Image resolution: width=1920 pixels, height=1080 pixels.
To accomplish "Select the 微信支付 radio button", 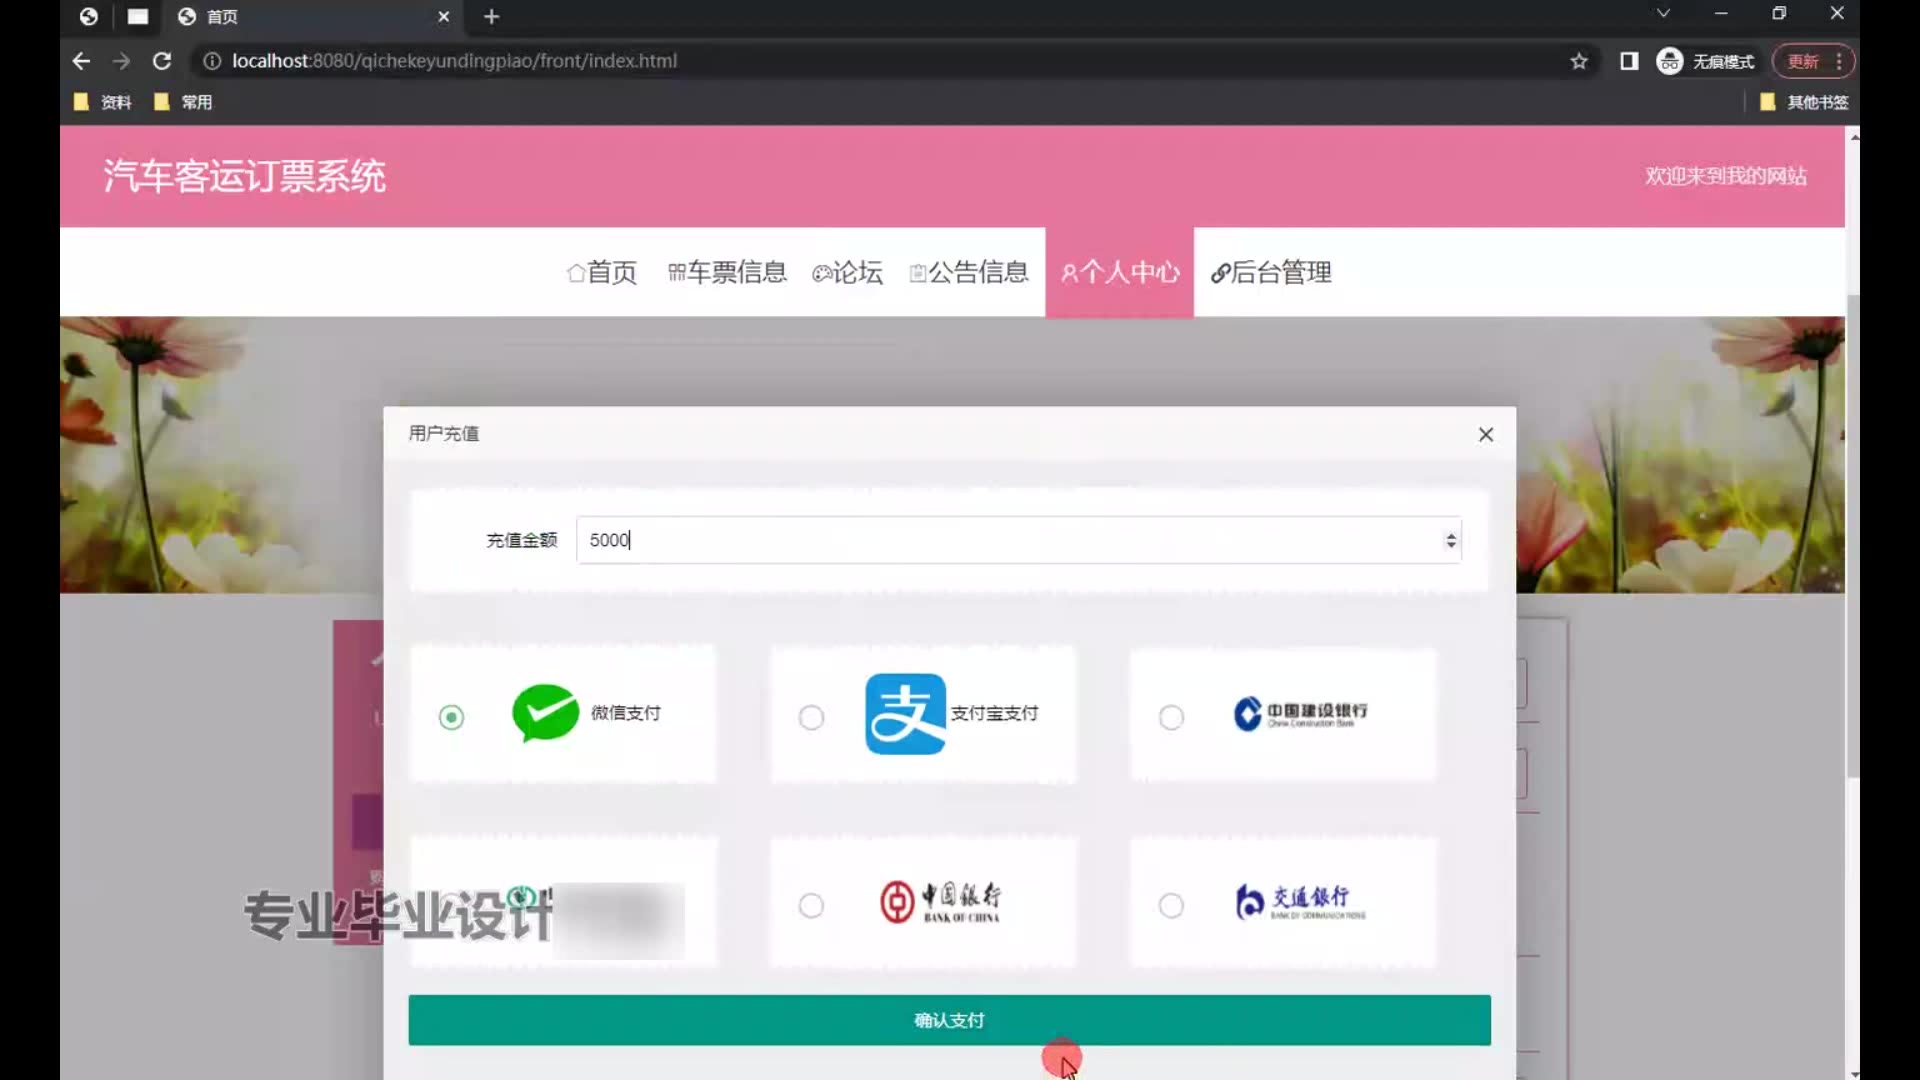I will pyautogui.click(x=451, y=717).
